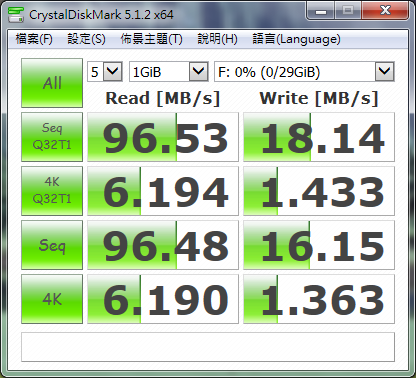Image resolution: width=416 pixels, height=378 pixels.
Task: Click the empty comment field at bottom
Action: pos(208,347)
